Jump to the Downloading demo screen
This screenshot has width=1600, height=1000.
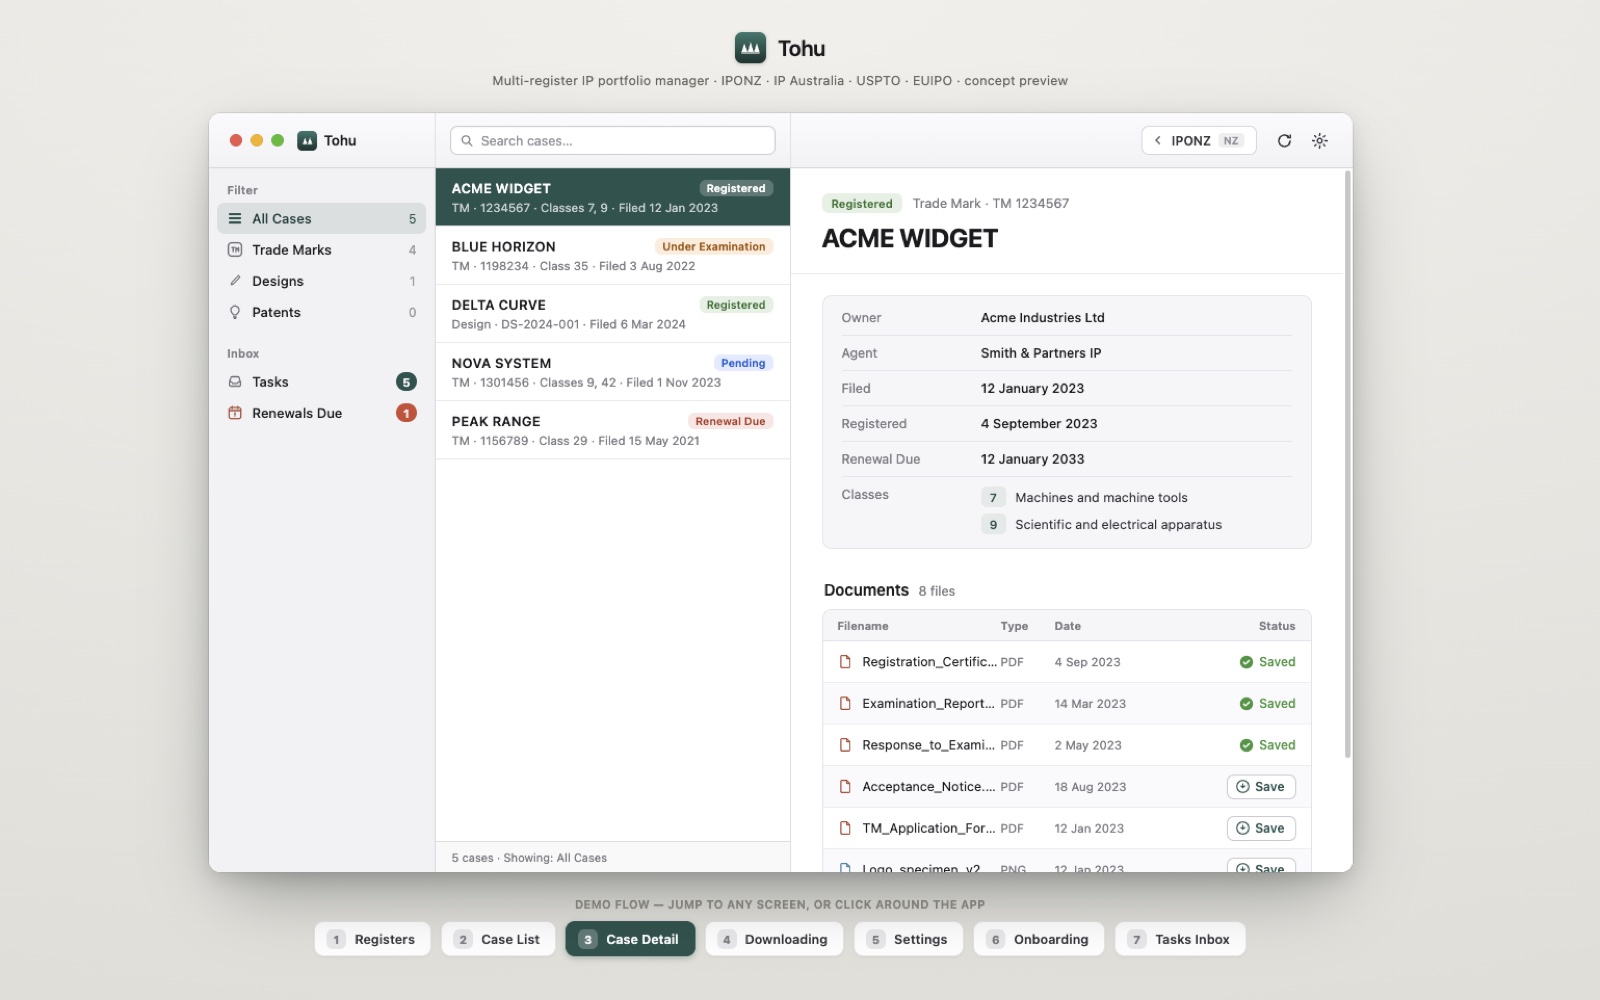tap(774, 939)
